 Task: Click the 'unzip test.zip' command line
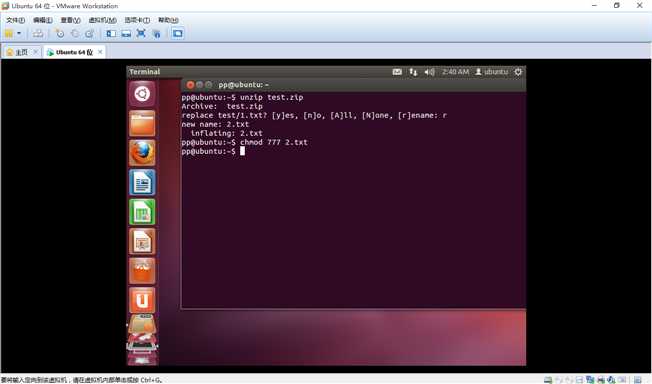click(x=242, y=97)
